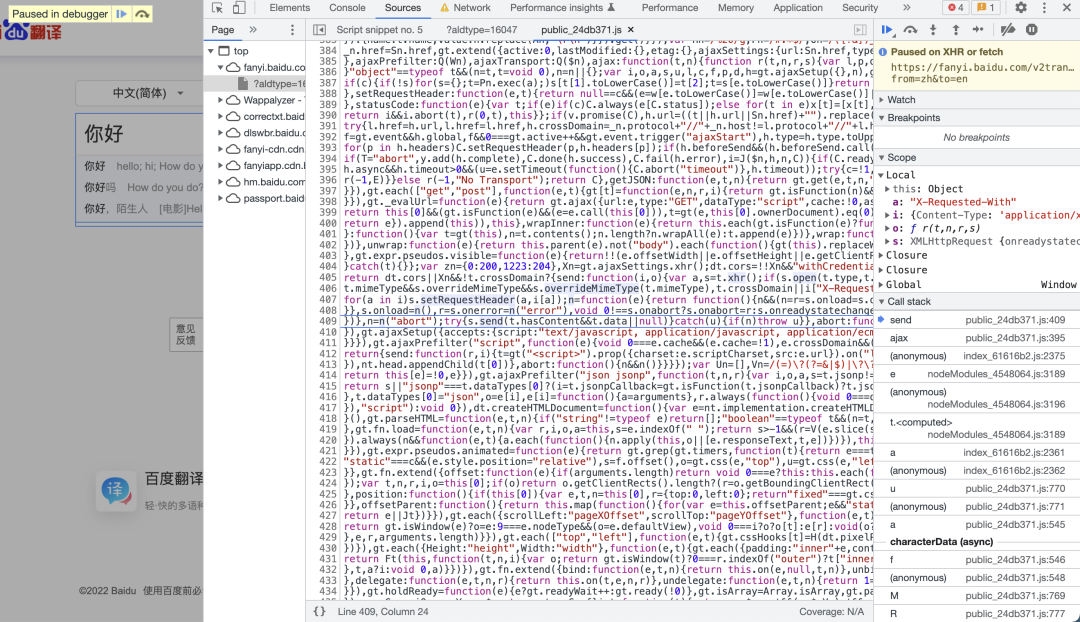This screenshot has height=622, width=1080.
Task: Open Performance insights tab
Action: [562, 8]
